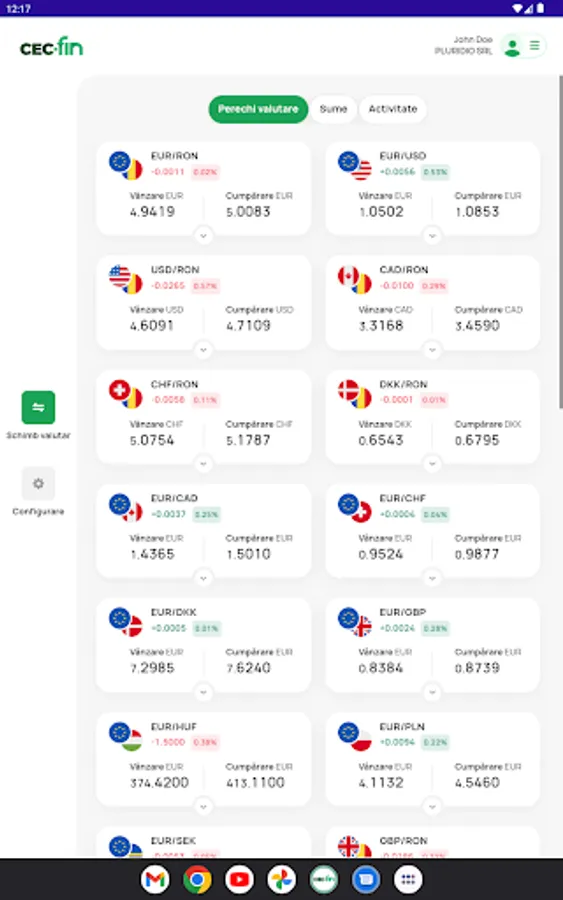The image size is (563, 900).
Task: Expand the EUR/RON card chevron
Action: 203,235
